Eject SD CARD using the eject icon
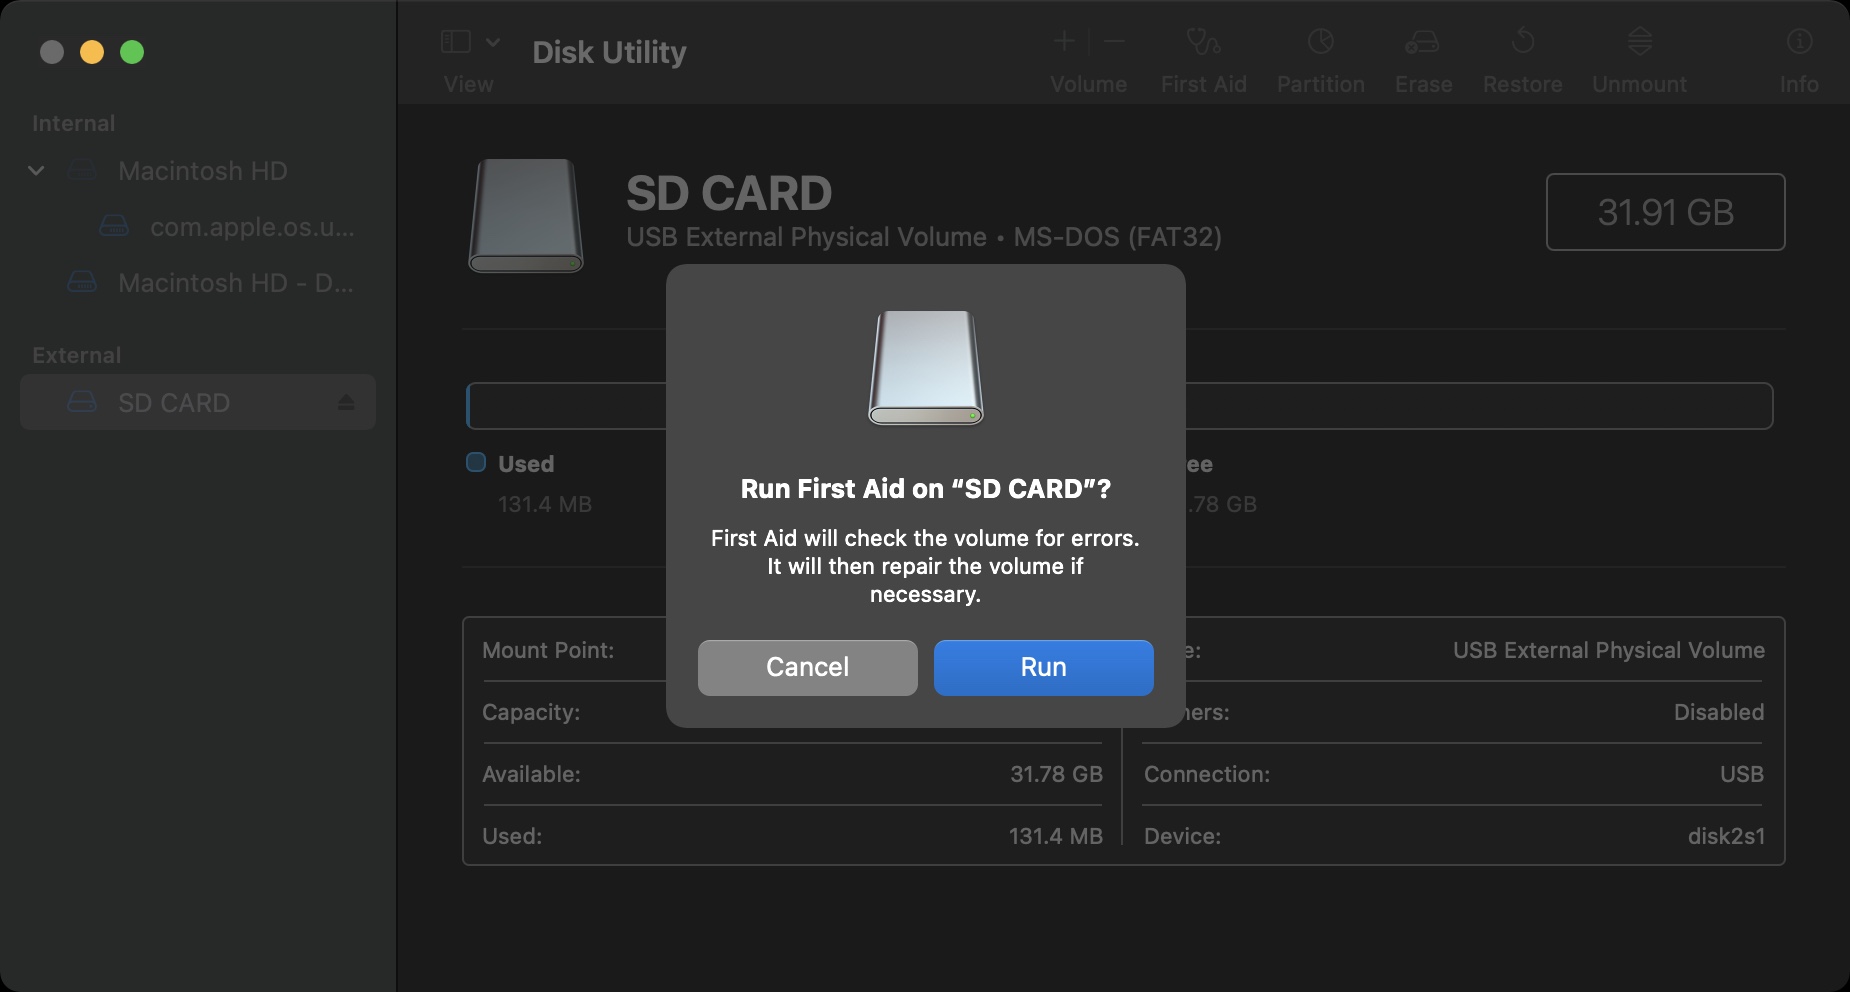Image resolution: width=1850 pixels, height=992 pixels. point(346,402)
